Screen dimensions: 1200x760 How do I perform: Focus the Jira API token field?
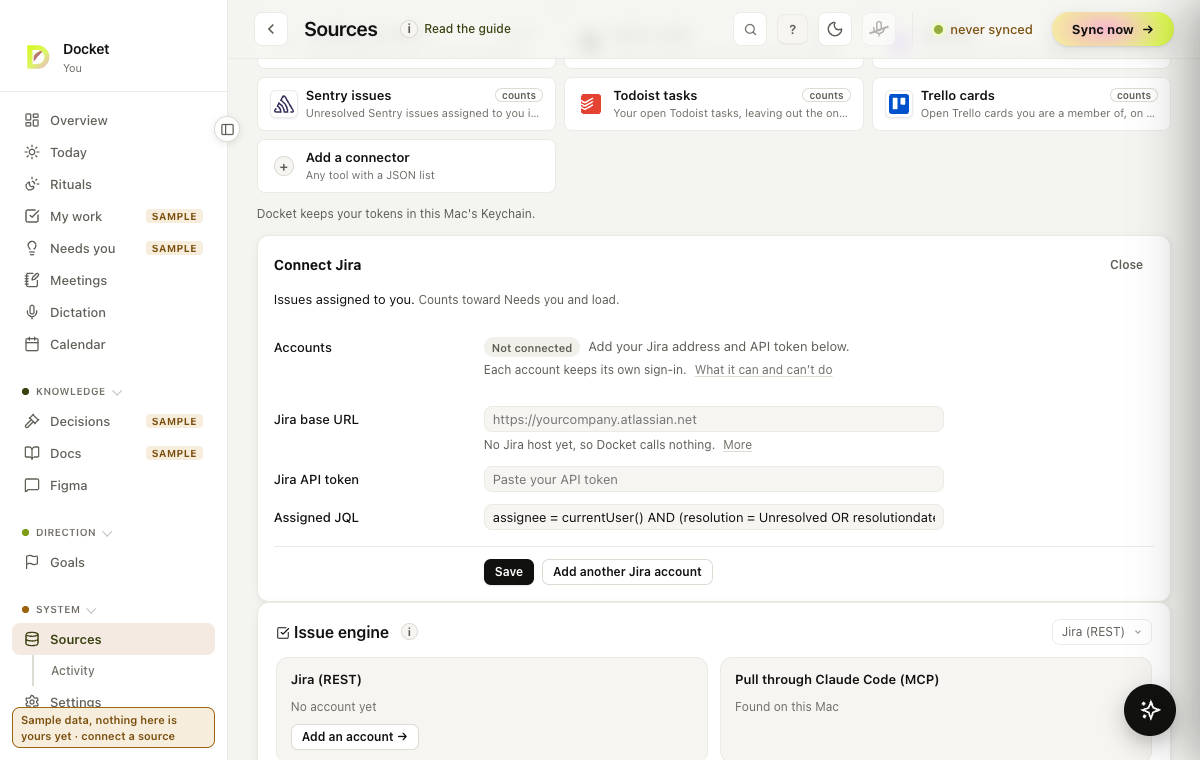pyautogui.click(x=713, y=479)
